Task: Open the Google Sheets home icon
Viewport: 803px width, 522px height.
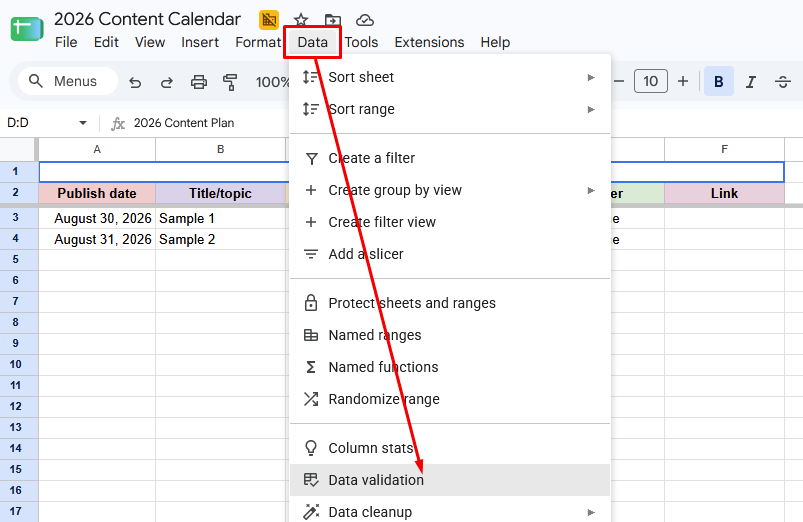Action: (x=27, y=29)
